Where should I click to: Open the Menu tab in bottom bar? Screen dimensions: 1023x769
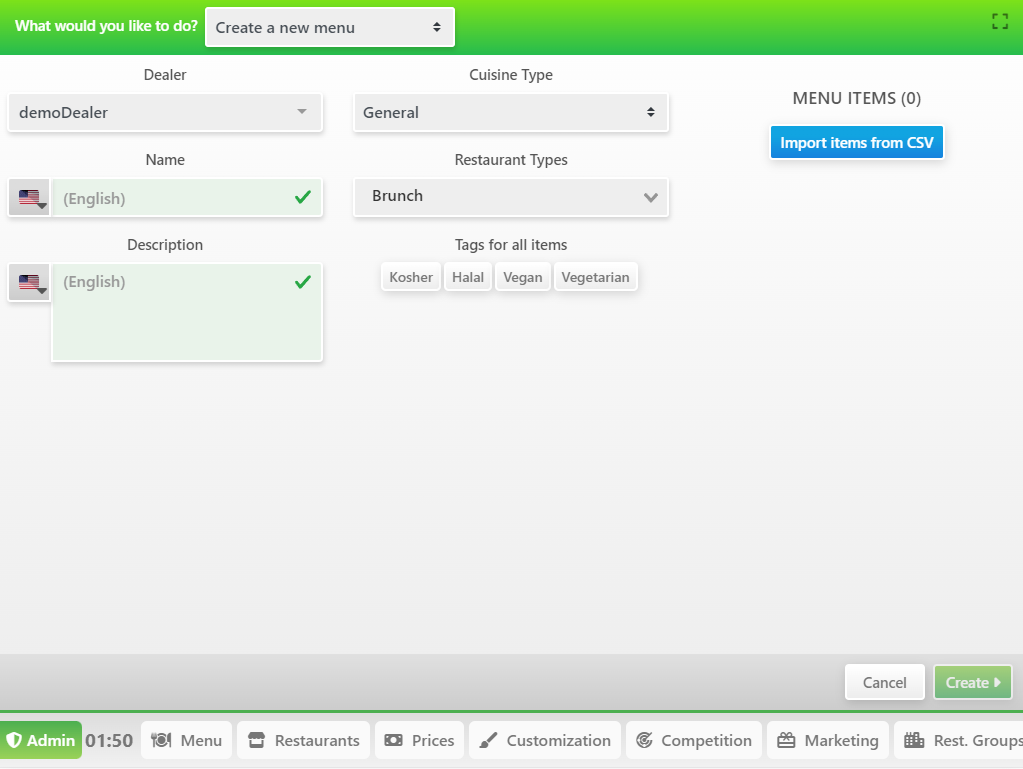(187, 740)
